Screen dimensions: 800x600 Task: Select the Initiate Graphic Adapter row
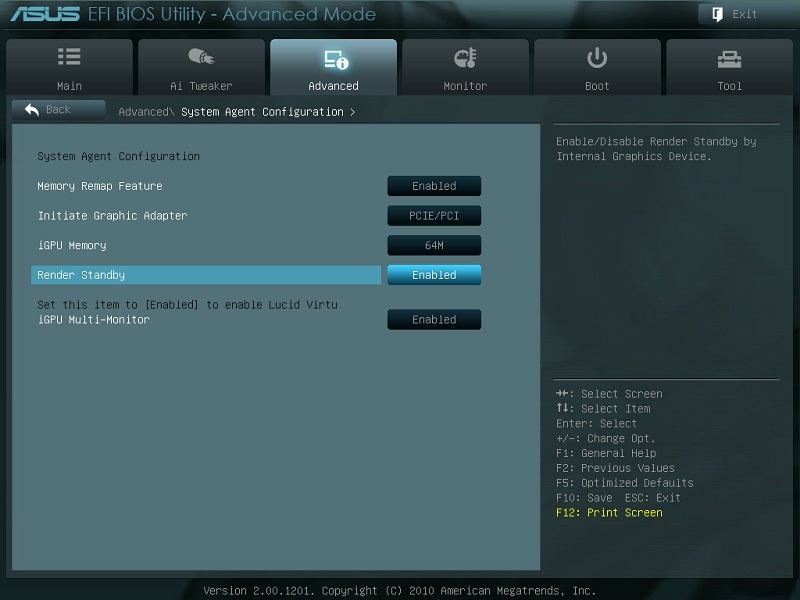click(x=206, y=216)
